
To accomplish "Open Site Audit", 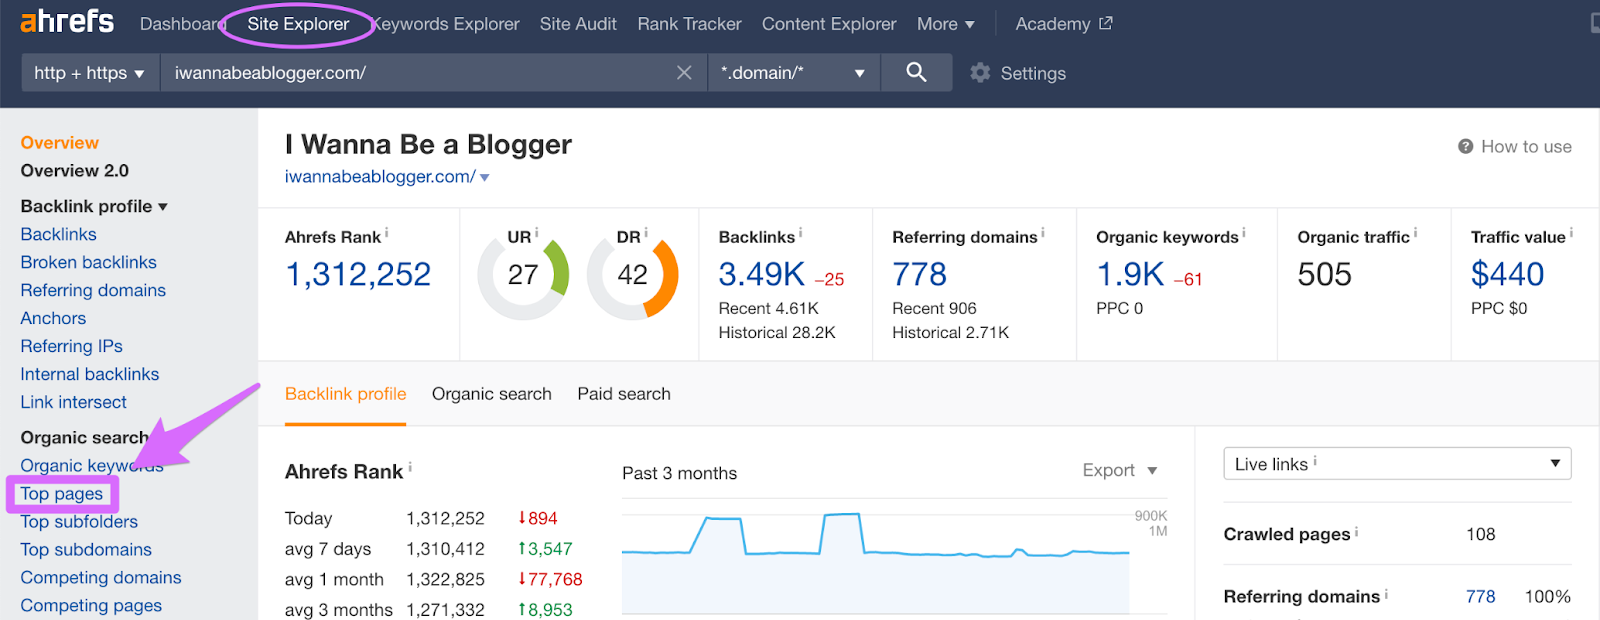I will point(578,24).
